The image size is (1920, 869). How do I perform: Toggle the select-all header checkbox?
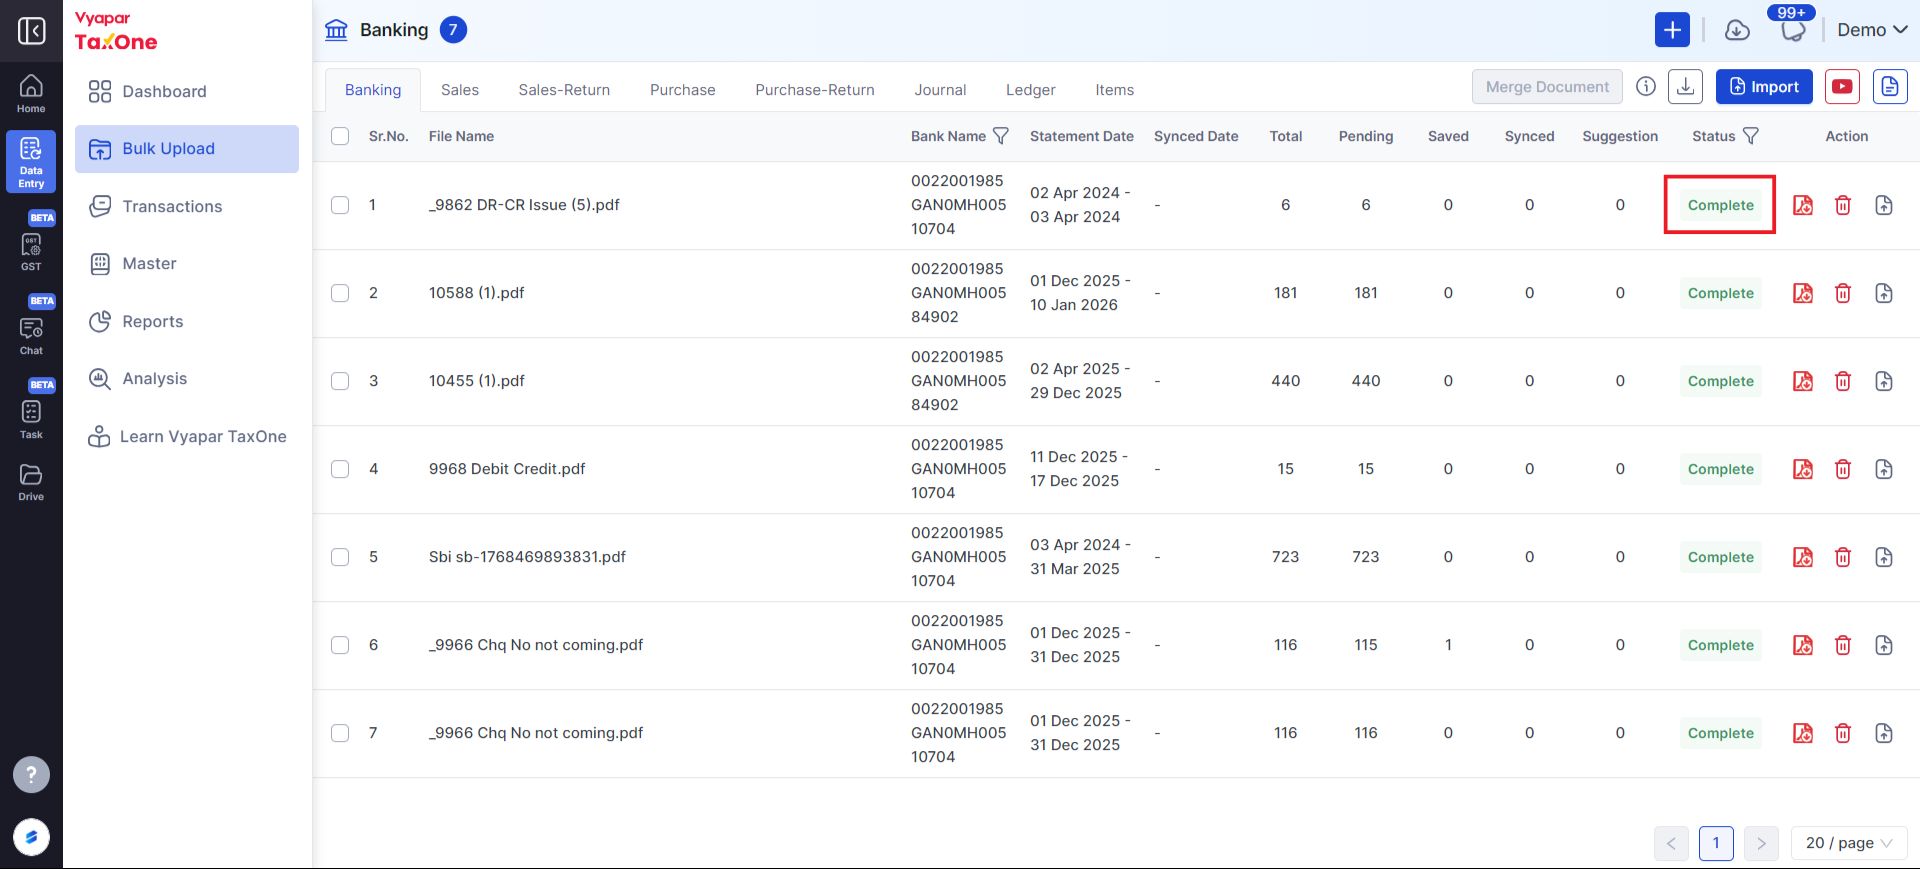pos(340,136)
